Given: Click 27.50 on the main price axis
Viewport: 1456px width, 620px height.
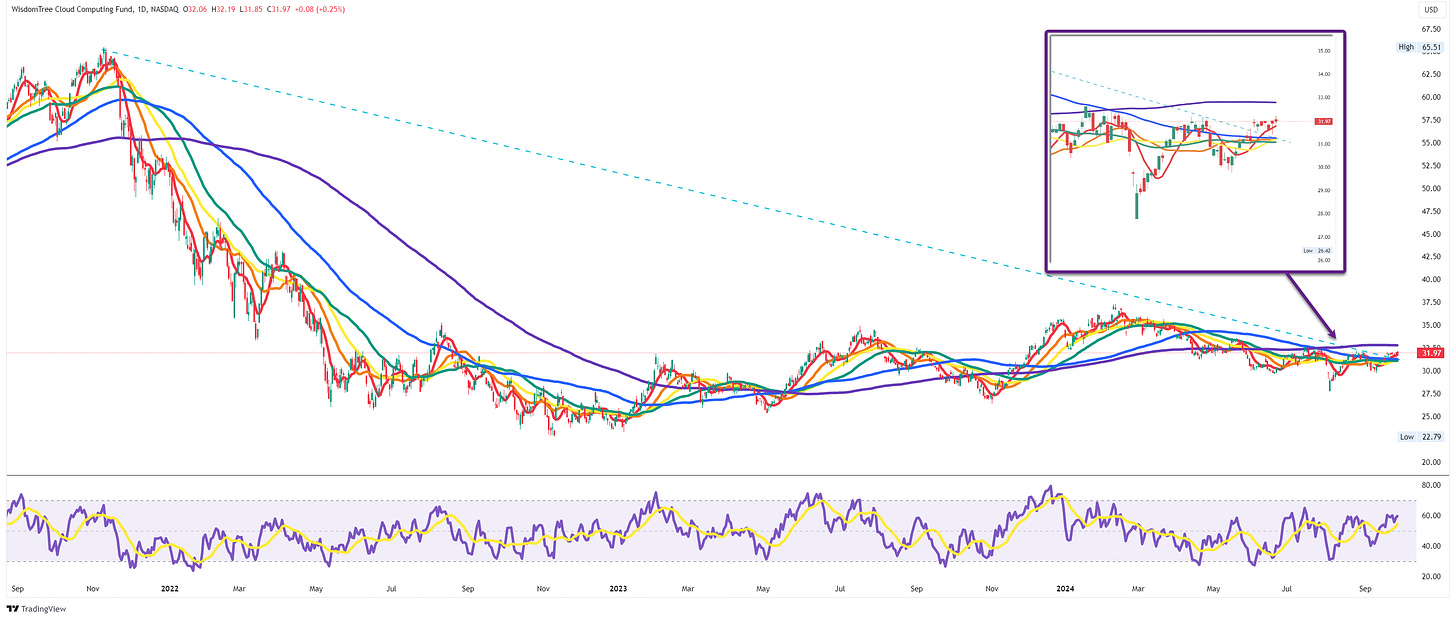Looking at the screenshot, I should tap(1432, 393).
